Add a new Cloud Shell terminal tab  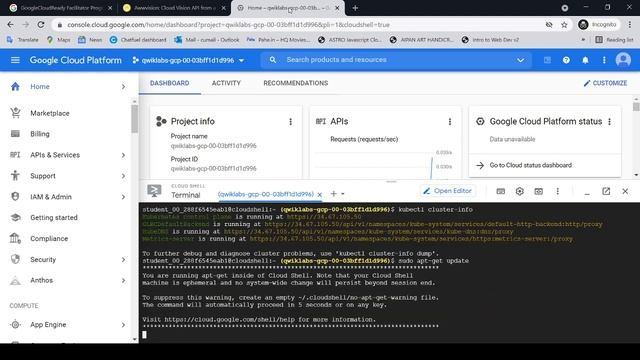333,193
